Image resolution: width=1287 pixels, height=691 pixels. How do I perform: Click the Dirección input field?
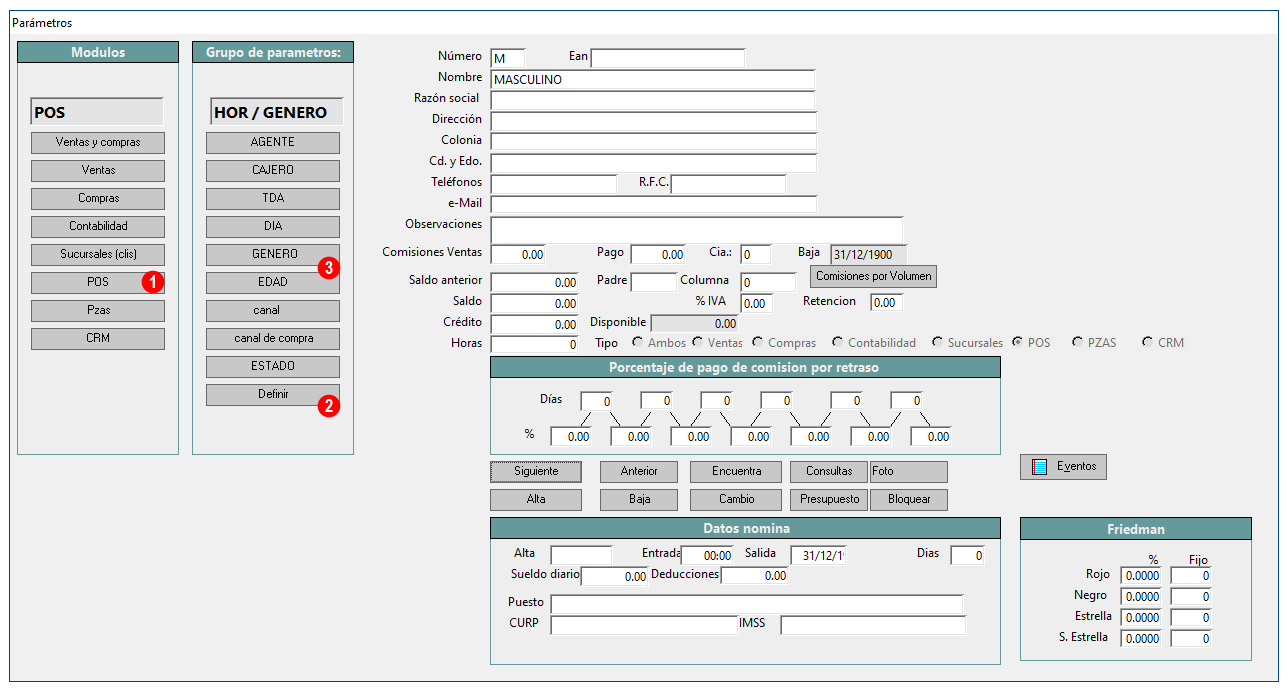click(654, 122)
